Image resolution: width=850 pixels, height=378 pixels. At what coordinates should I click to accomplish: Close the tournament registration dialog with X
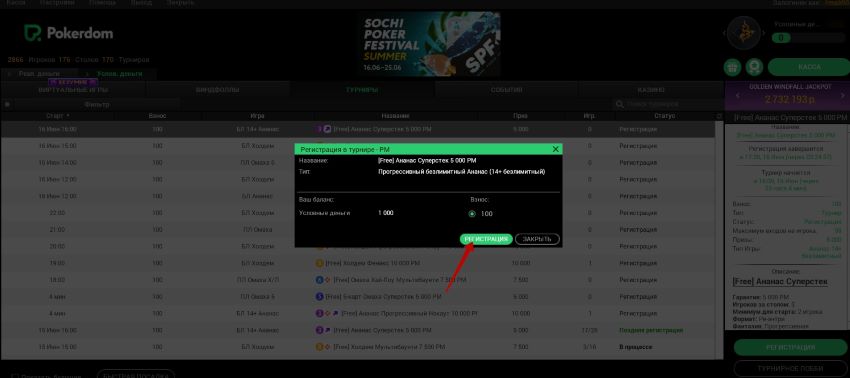[x=555, y=149]
